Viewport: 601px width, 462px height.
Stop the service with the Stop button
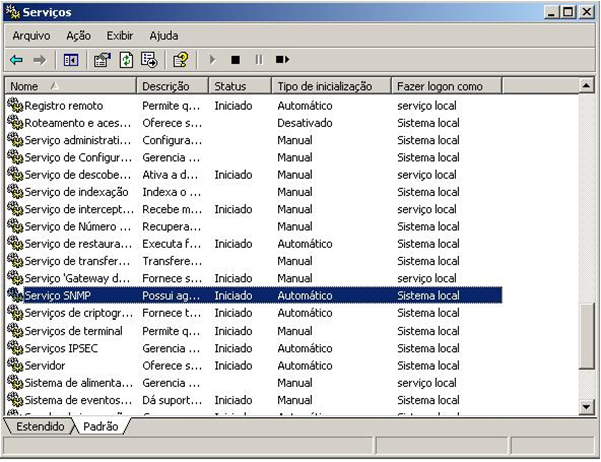[235, 60]
